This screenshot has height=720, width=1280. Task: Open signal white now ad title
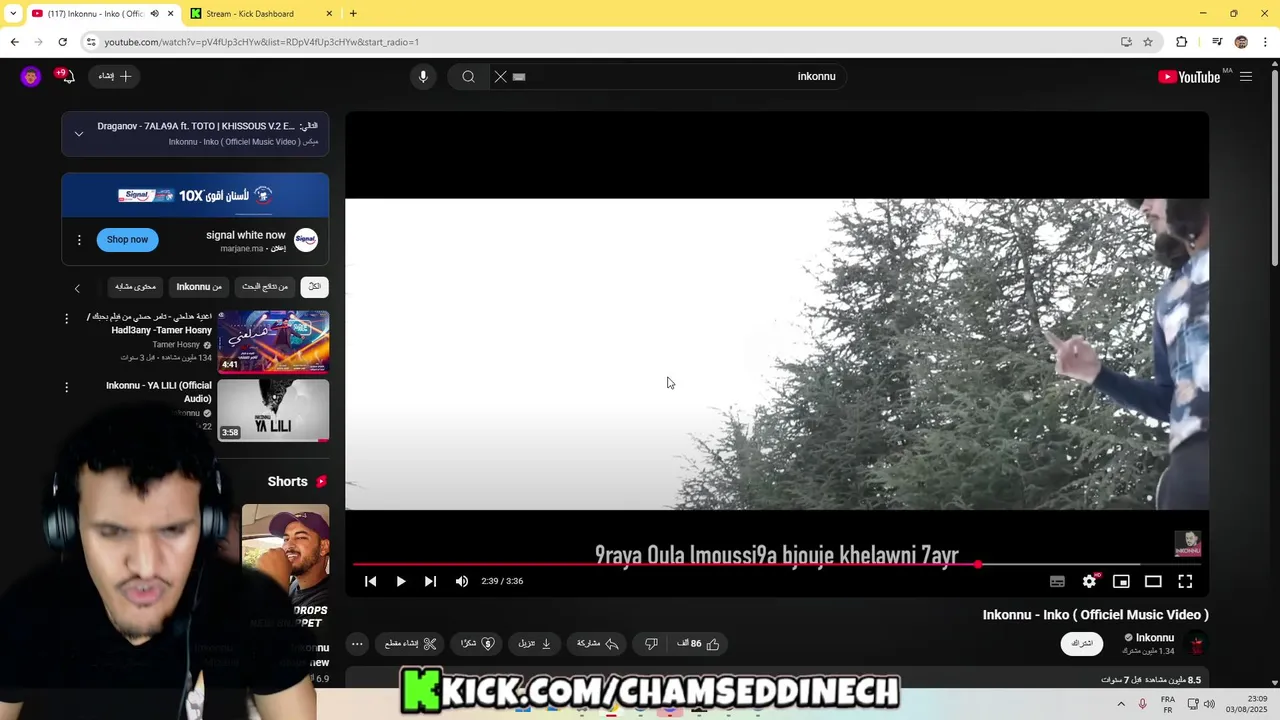coord(246,235)
